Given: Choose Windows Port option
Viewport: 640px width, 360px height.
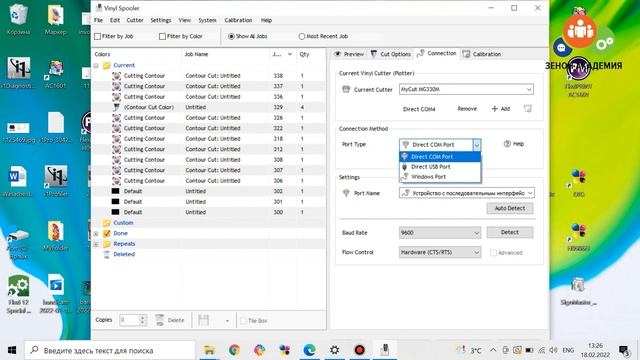Looking at the screenshot, I should 440,177.
